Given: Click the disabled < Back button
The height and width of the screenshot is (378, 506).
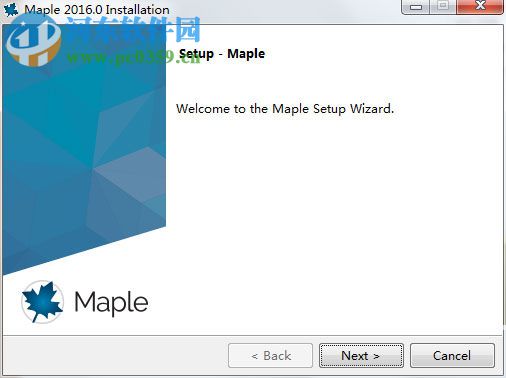Looking at the screenshot, I should point(270,356).
